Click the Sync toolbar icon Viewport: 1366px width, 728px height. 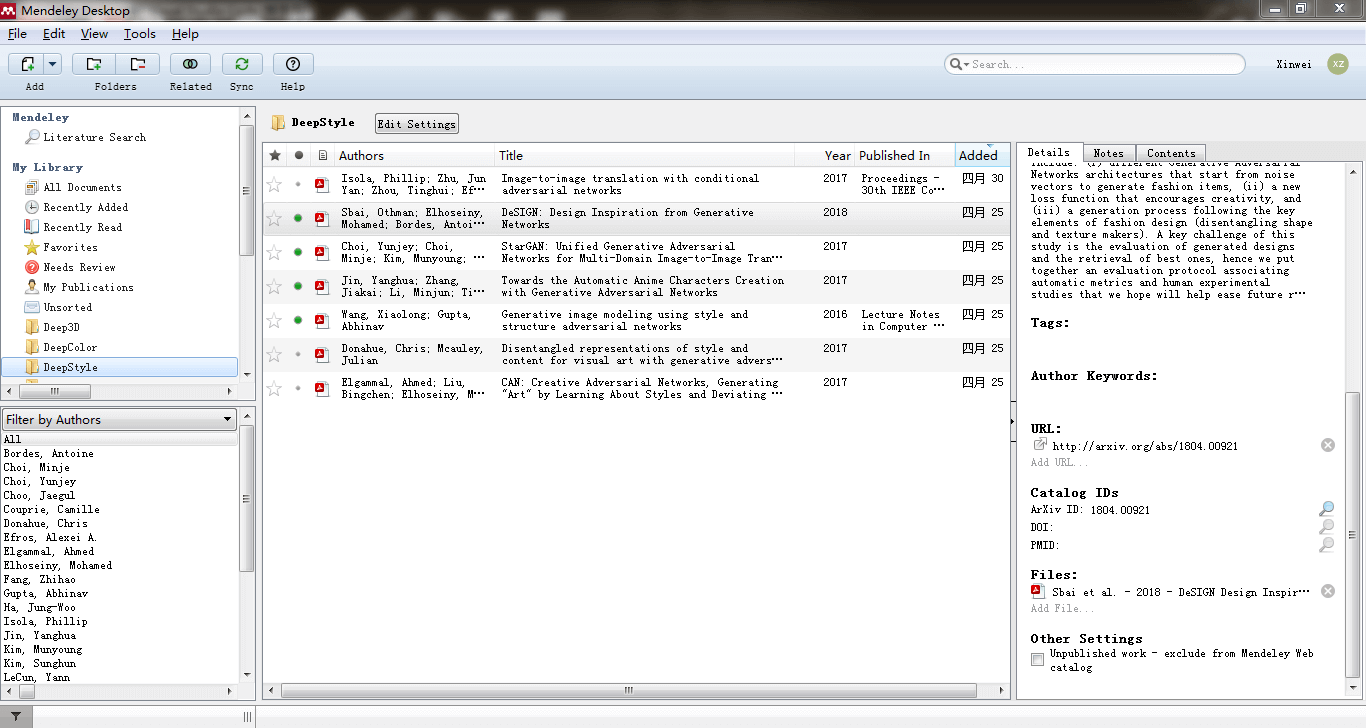pos(241,64)
